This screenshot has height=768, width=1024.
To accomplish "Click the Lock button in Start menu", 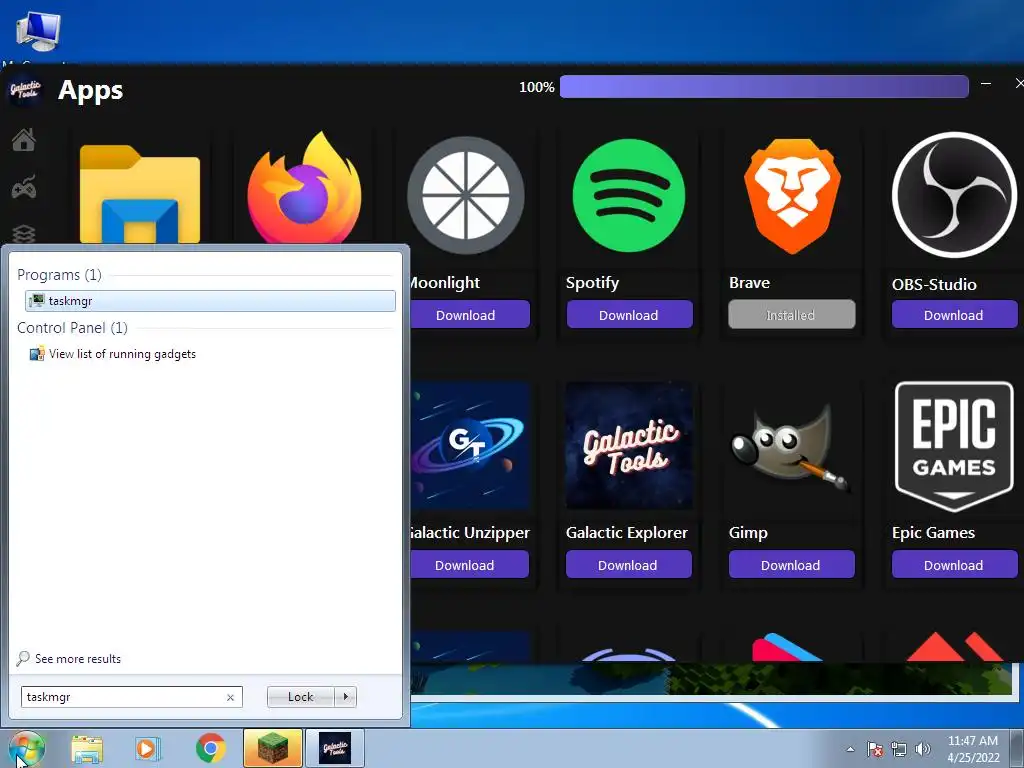I will pos(300,697).
